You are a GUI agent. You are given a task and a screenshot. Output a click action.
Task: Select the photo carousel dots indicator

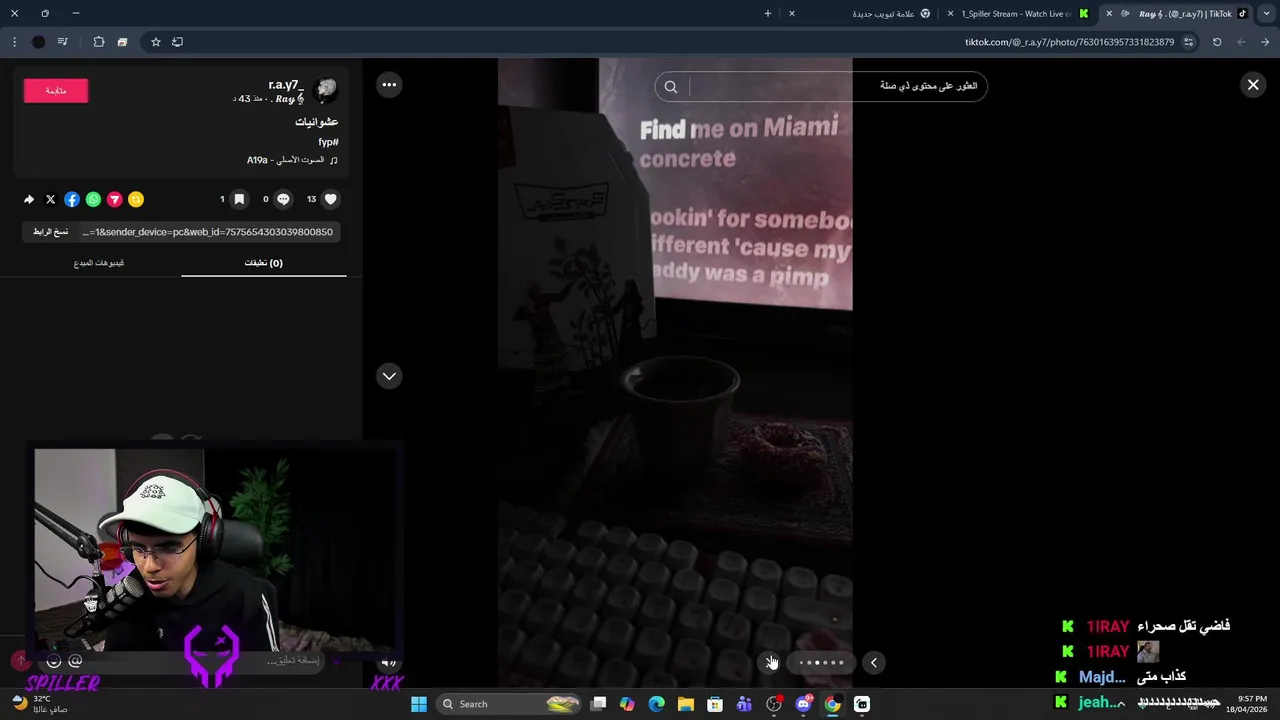(822, 662)
